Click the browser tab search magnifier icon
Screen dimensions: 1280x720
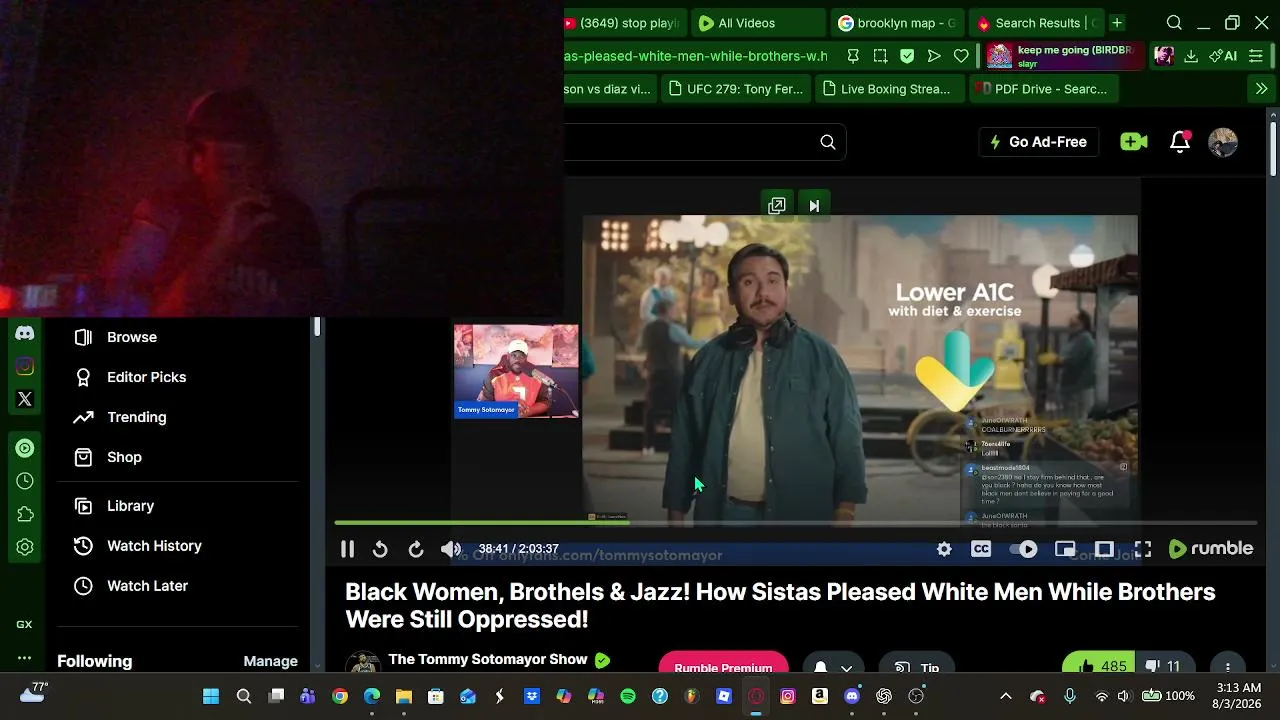(x=1174, y=23)
